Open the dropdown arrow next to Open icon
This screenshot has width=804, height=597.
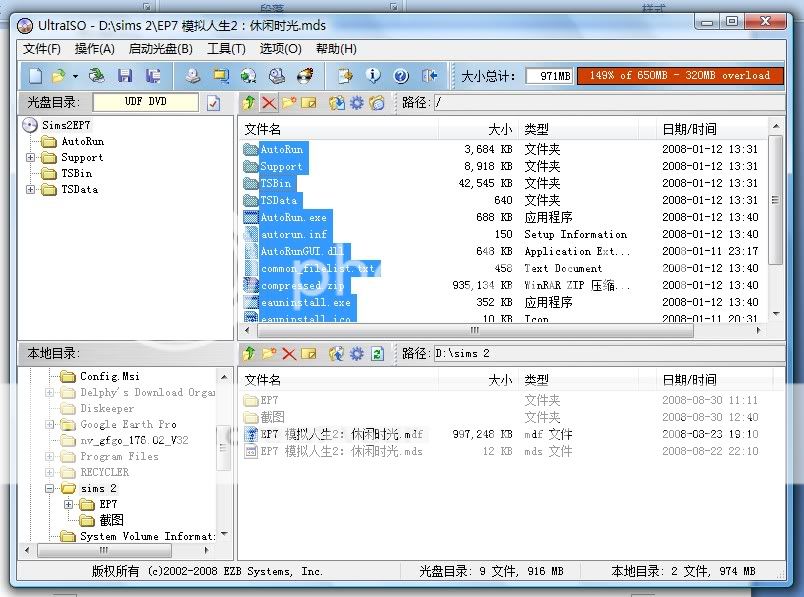(x=75, y=75)
